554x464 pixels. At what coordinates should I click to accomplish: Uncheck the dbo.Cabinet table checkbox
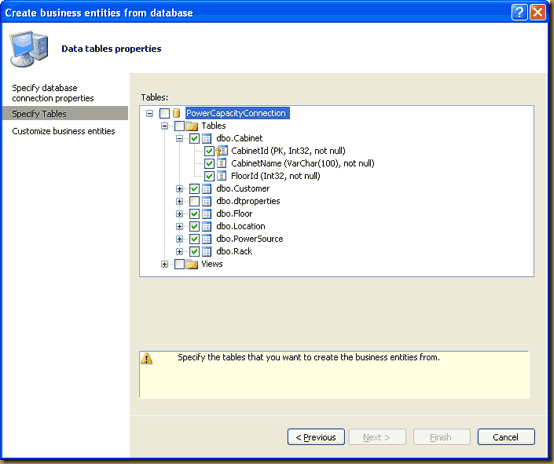pos(194,139)
